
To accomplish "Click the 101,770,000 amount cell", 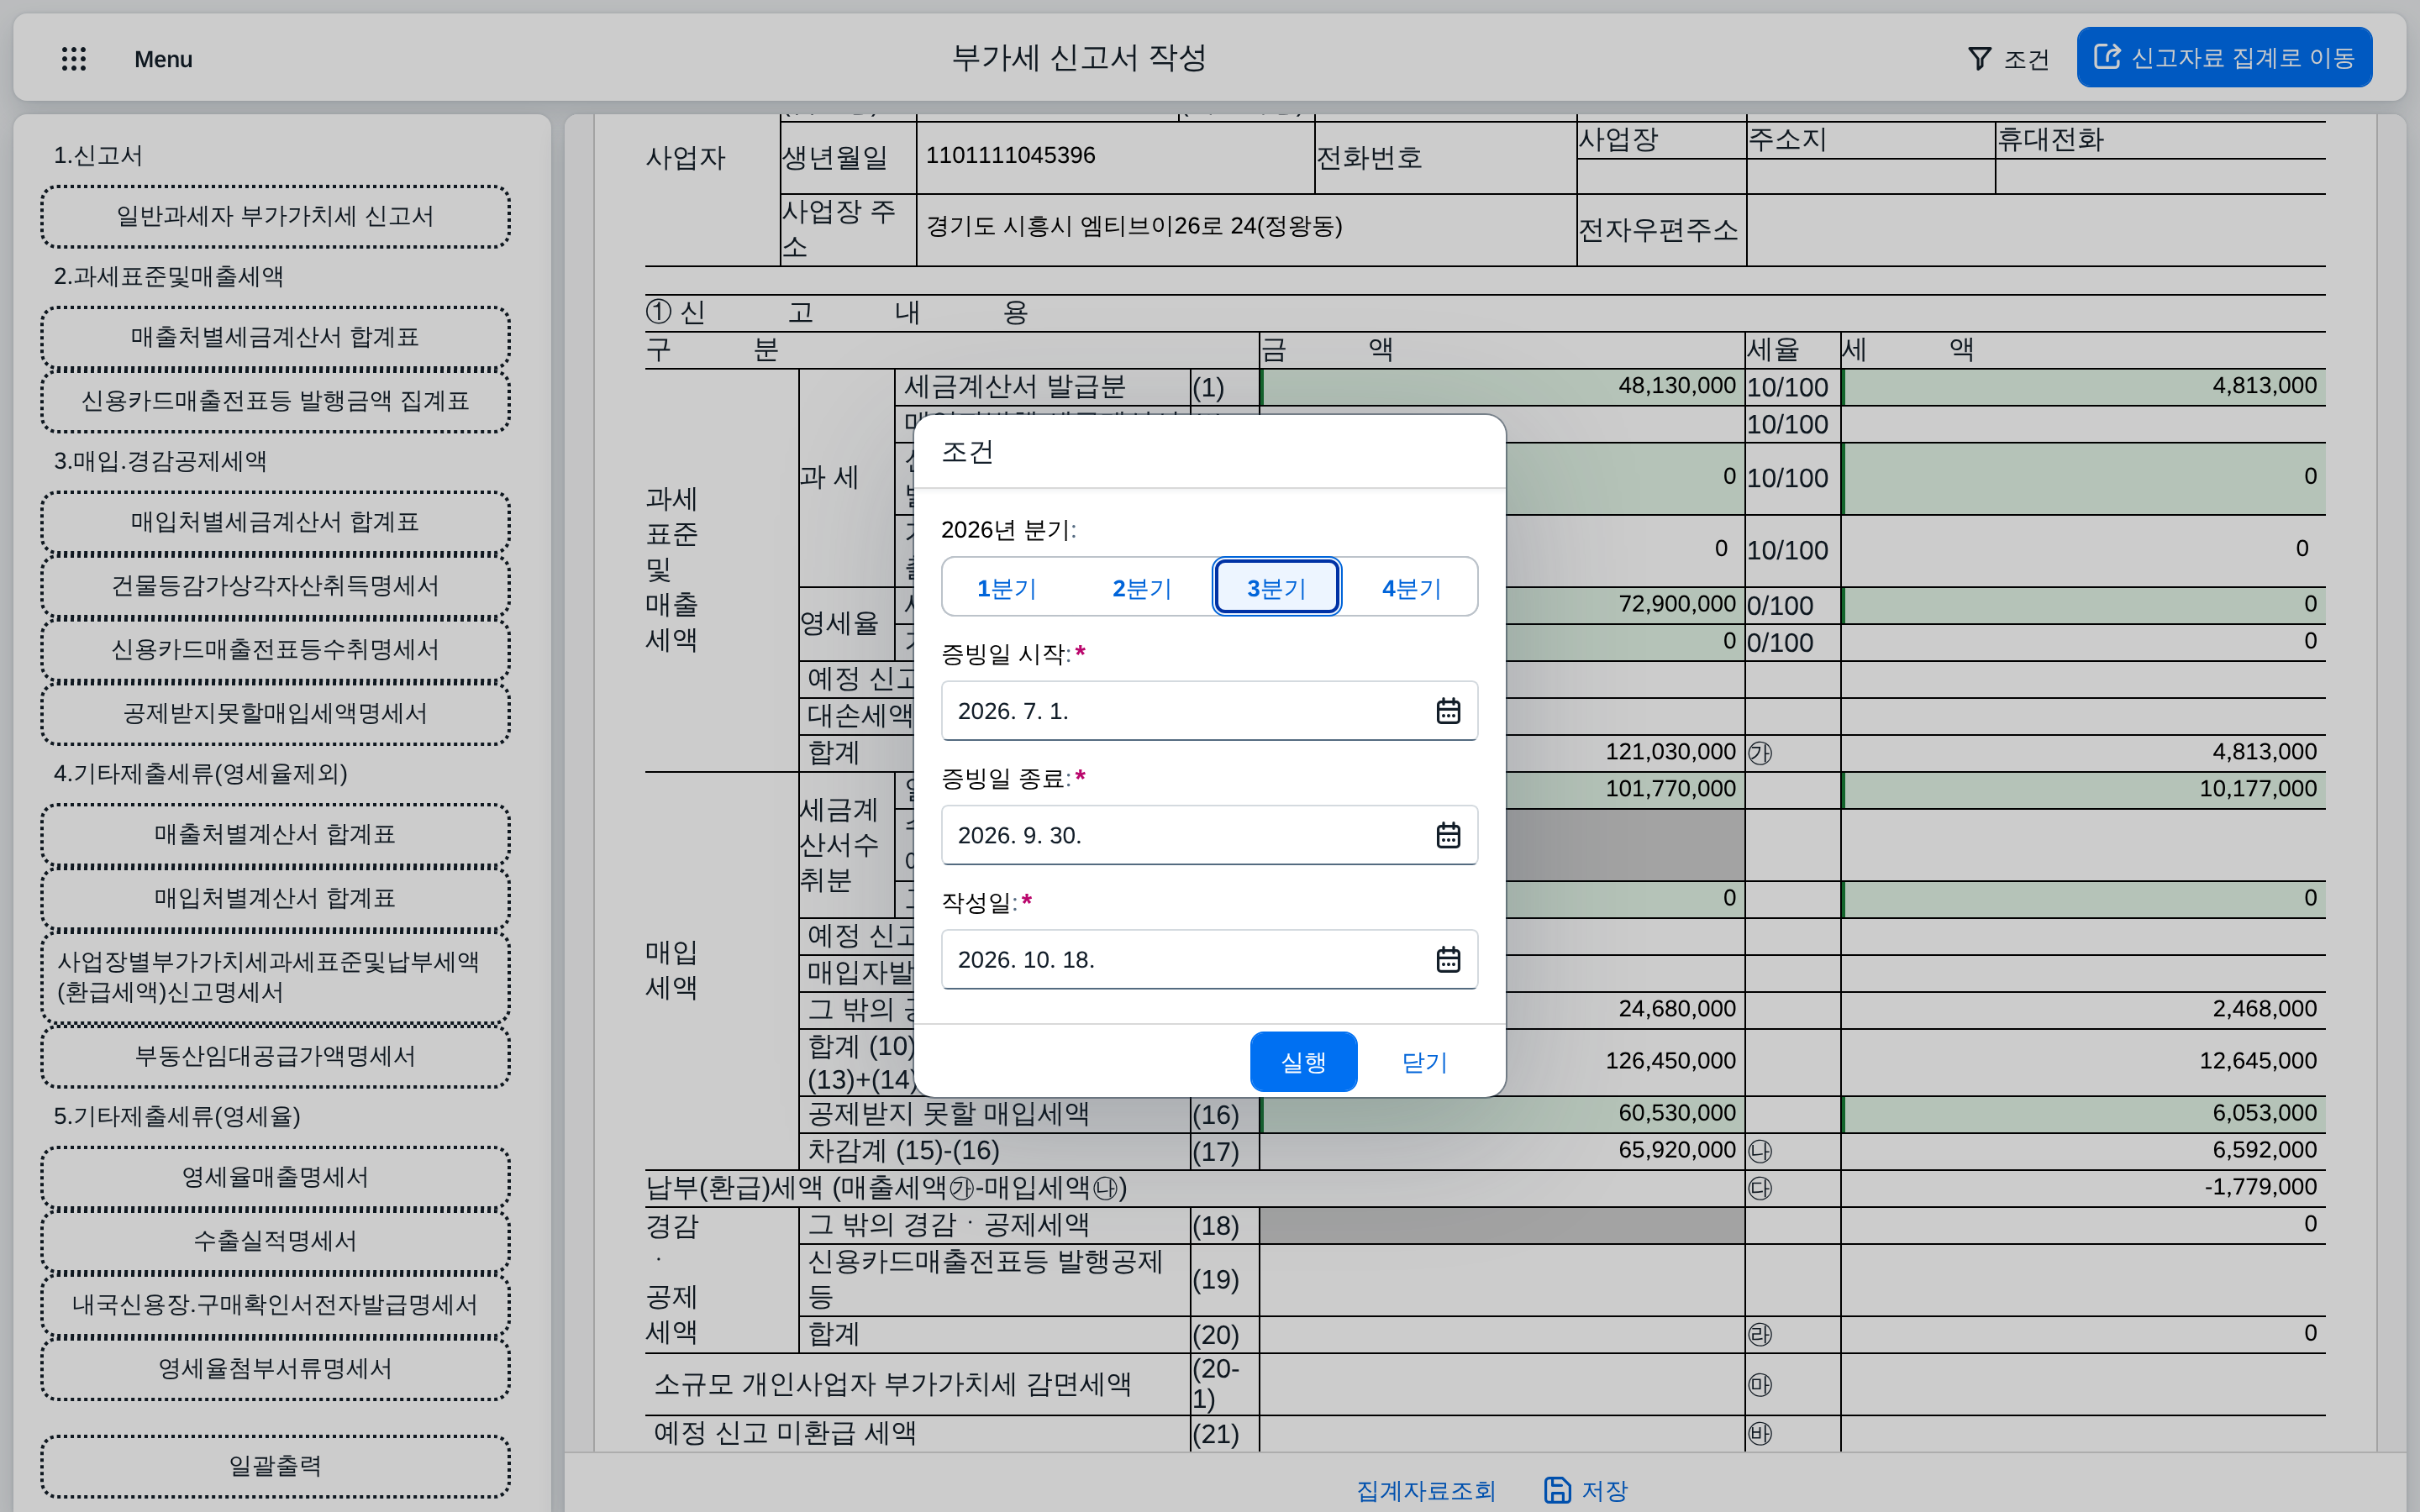I will click(x=1670, y=789).
